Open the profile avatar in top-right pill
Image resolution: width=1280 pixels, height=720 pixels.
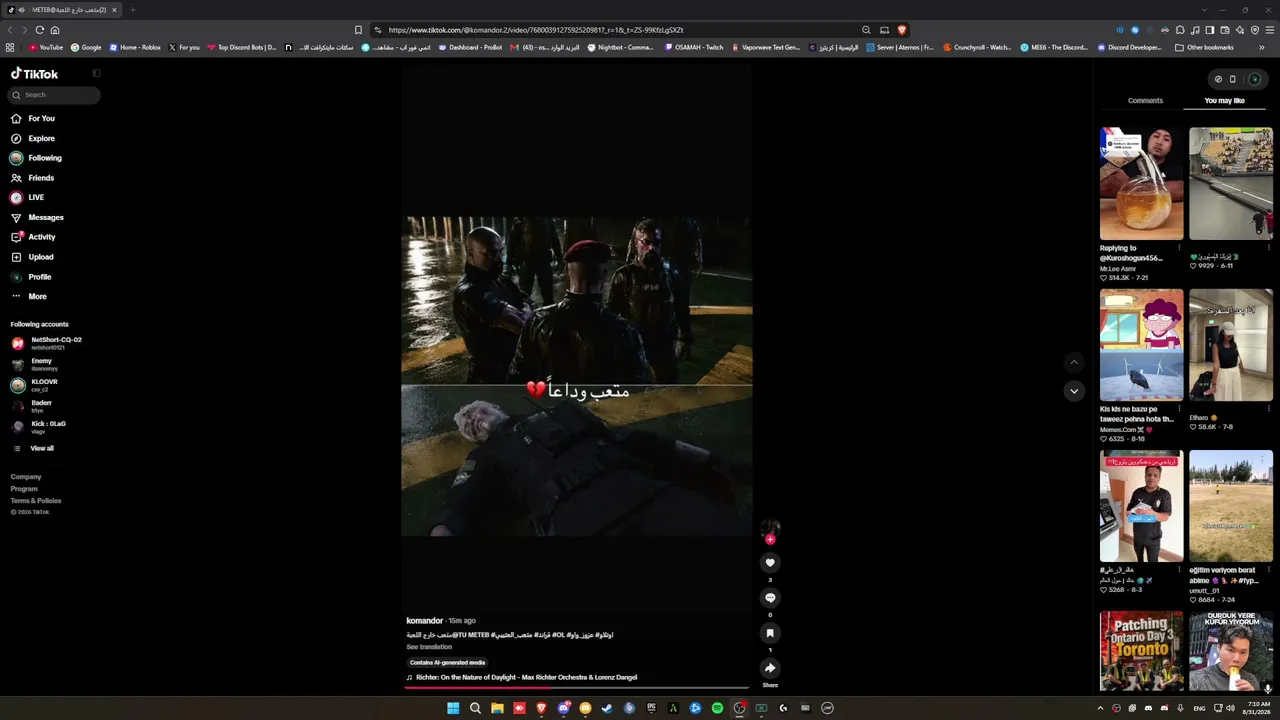[1254, 79]
